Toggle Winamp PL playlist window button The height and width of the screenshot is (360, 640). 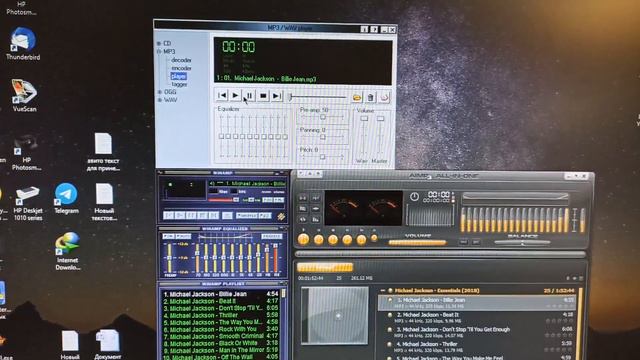pyautogui.click(x=279, y=200)
